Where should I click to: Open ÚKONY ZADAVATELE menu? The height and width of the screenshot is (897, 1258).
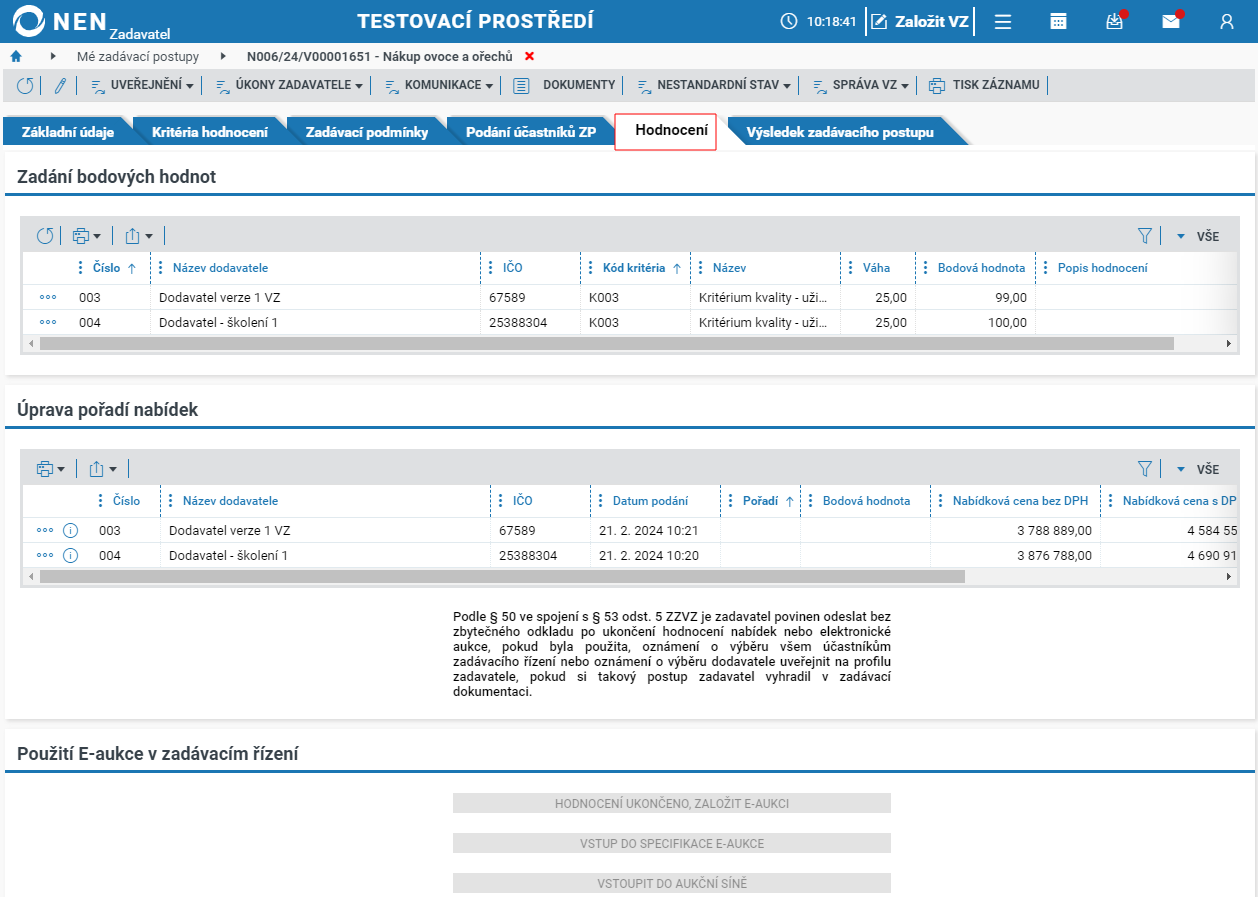coord(289,86)
